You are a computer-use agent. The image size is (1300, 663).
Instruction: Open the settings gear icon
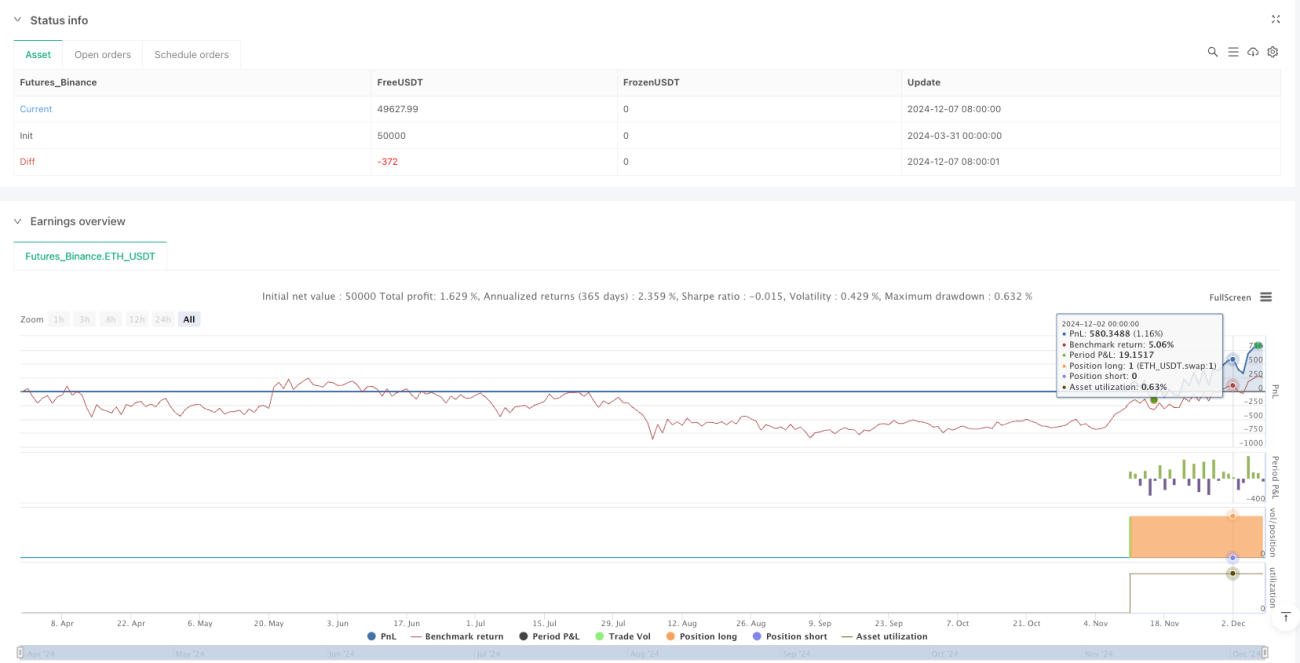coord(1273,52)
